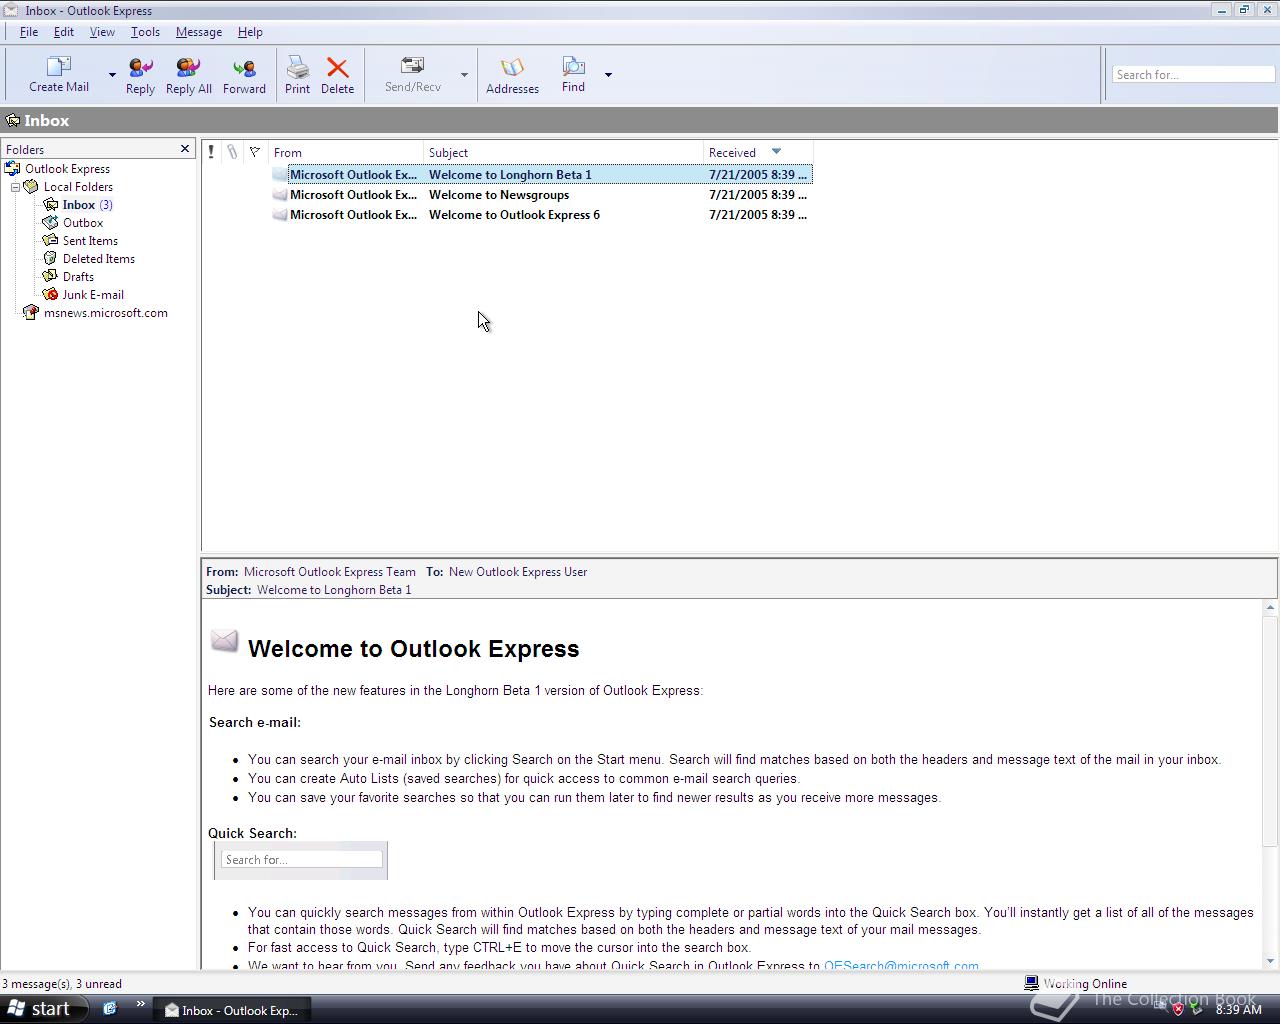Image resolution: width=1280 pixels, height=1024 pixels.
Task: Open the Find dropdown arrow
Action: [608, 75]
